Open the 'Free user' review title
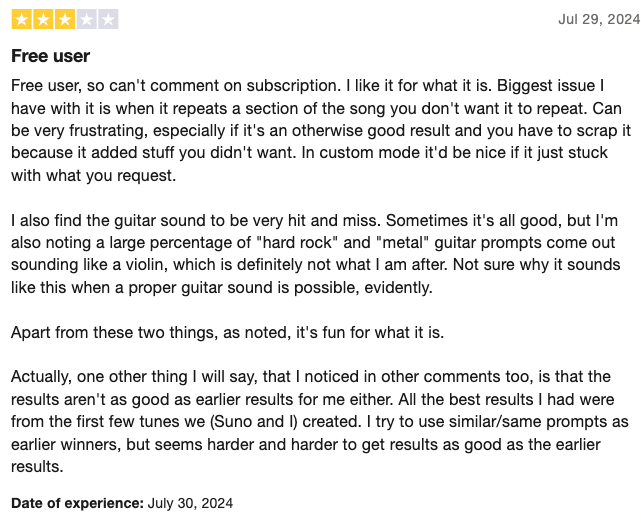The height and width of the screenshot is (523, 641). click(50, 56)
